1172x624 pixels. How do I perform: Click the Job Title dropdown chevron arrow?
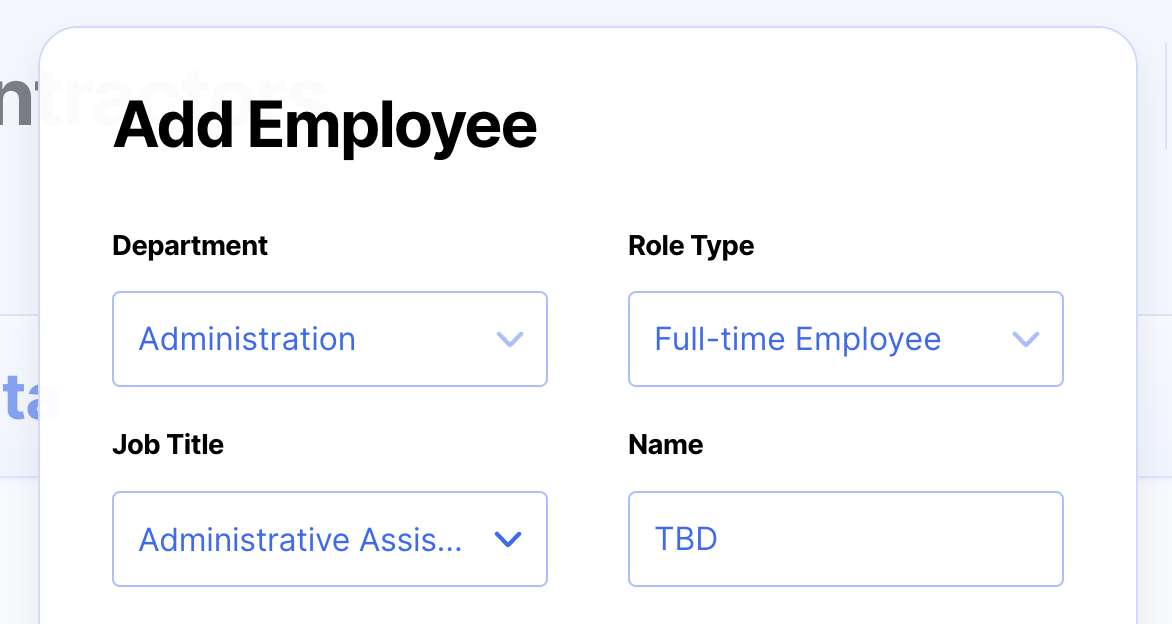(x=509, y=539)
